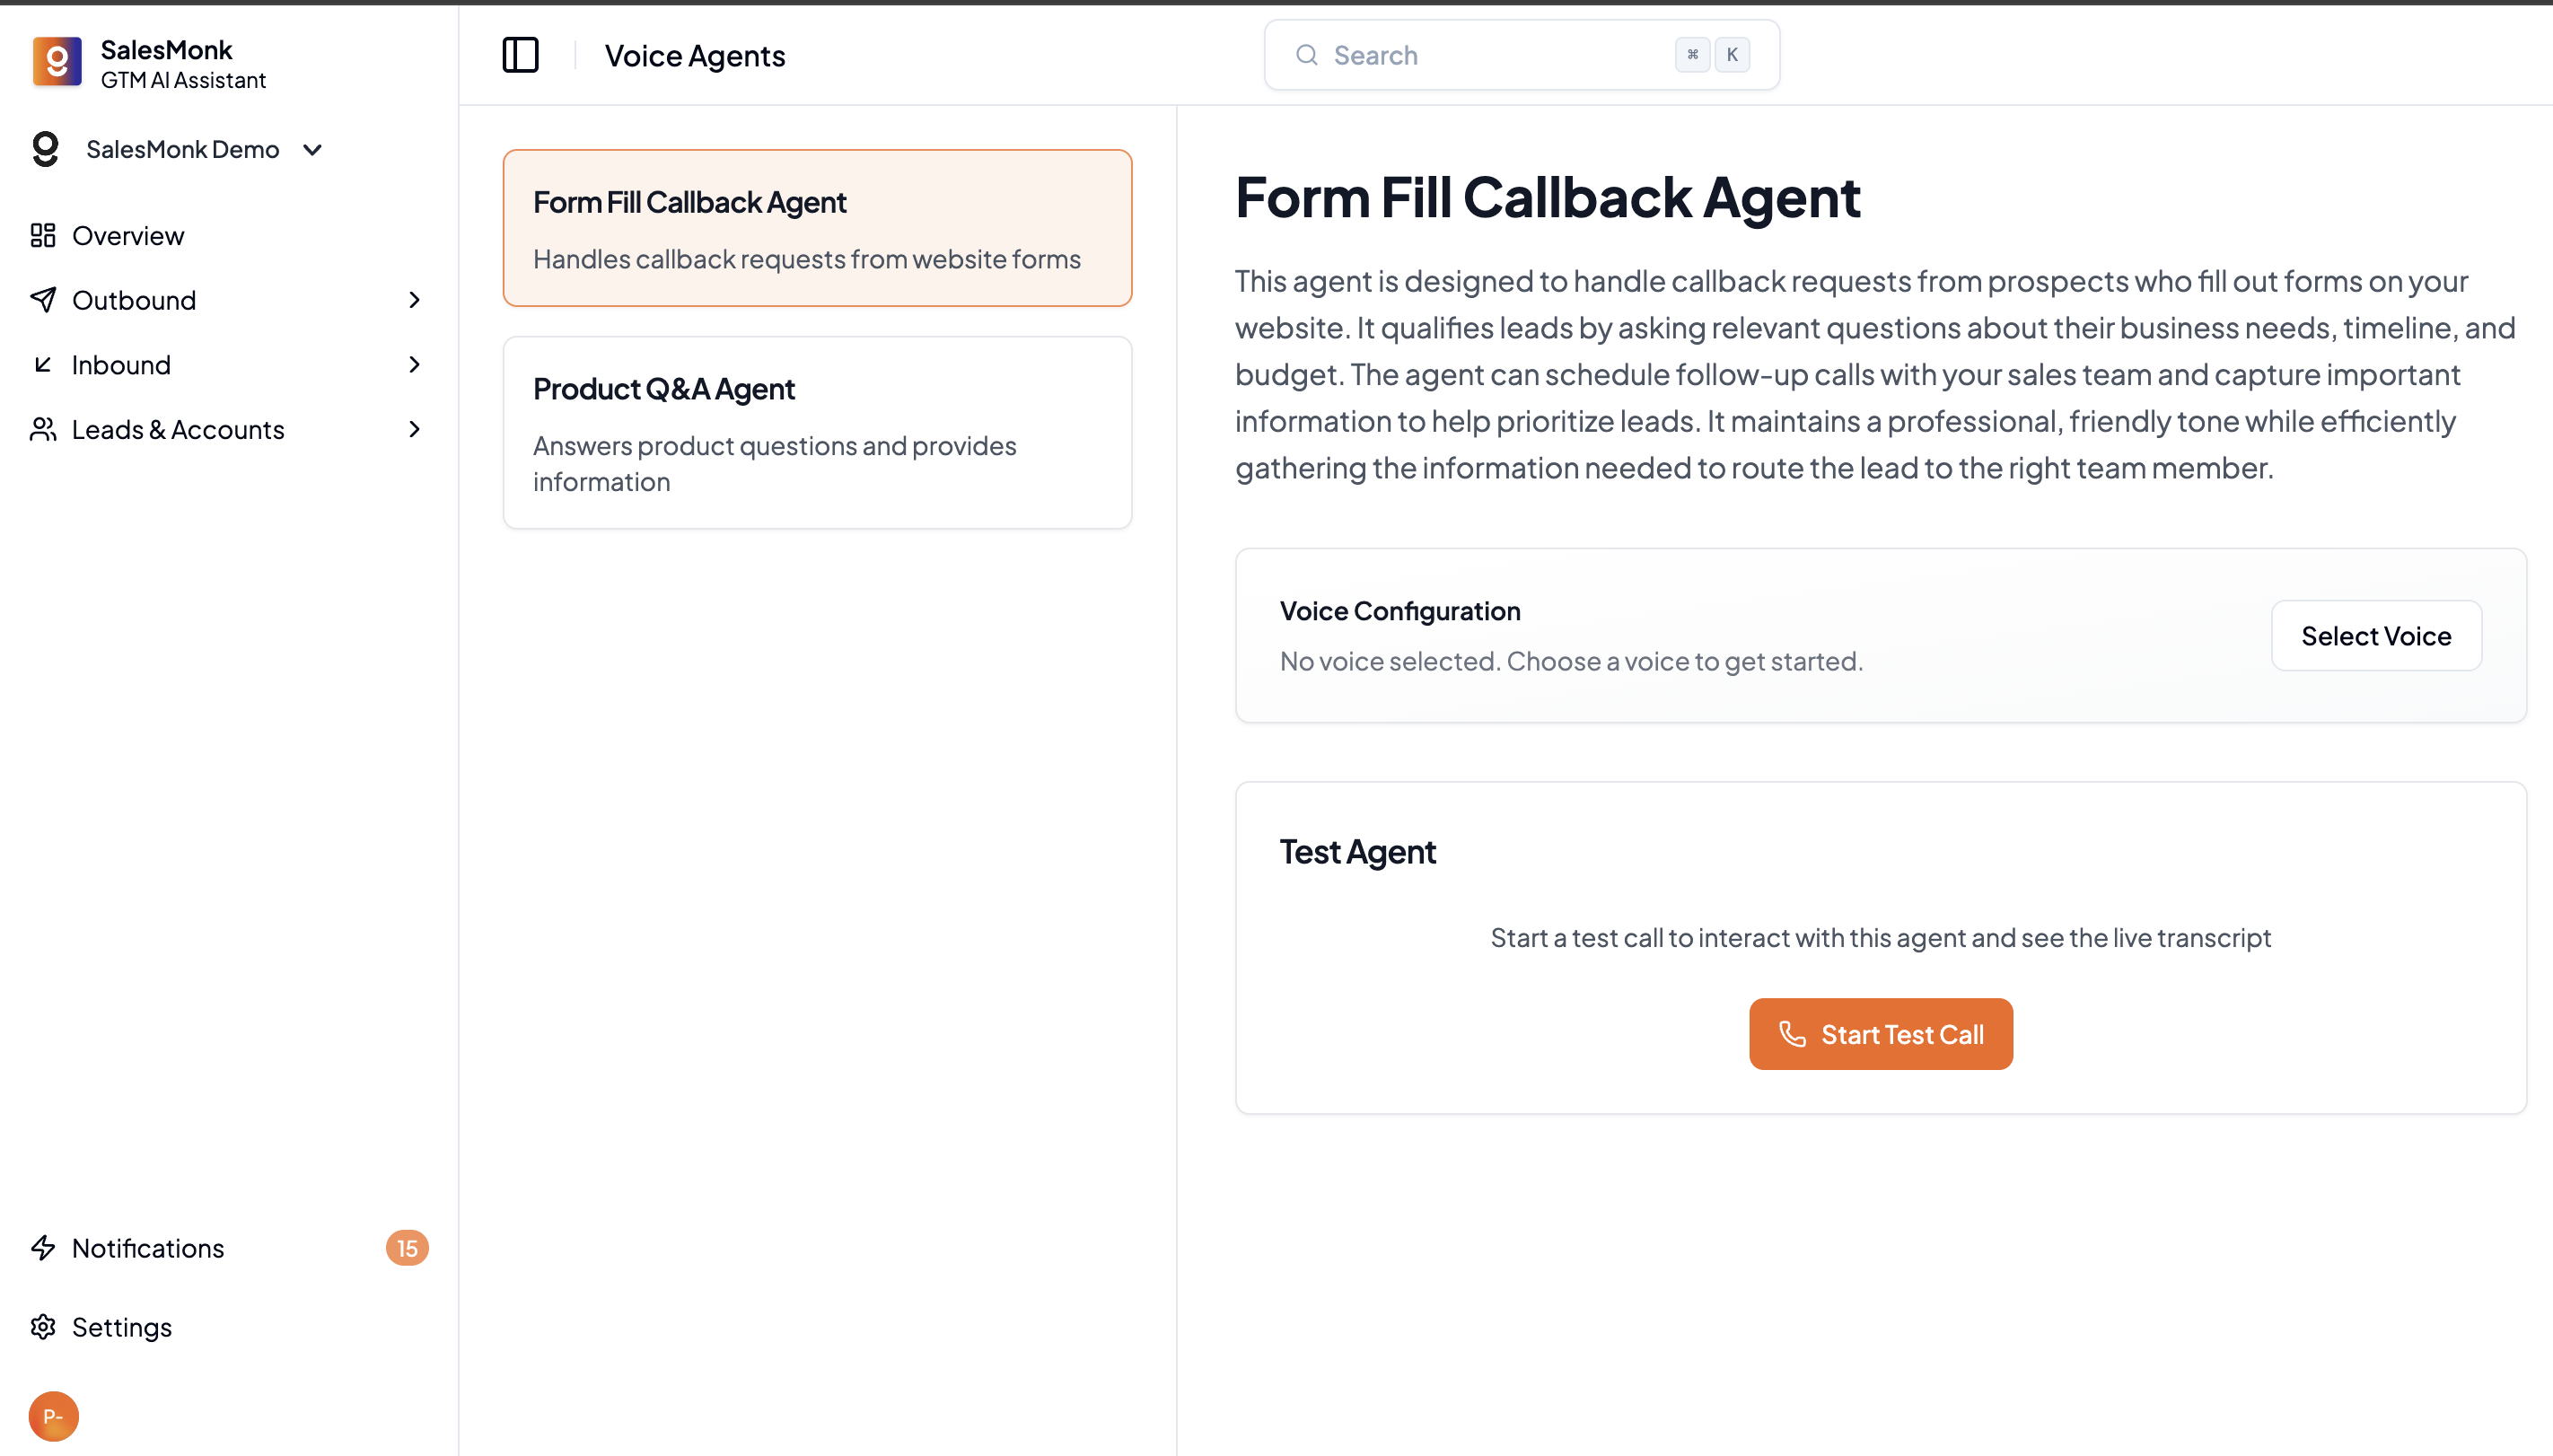
Task: Select the Form Fill Callback Agent card
Action: (x=817, y=228)
